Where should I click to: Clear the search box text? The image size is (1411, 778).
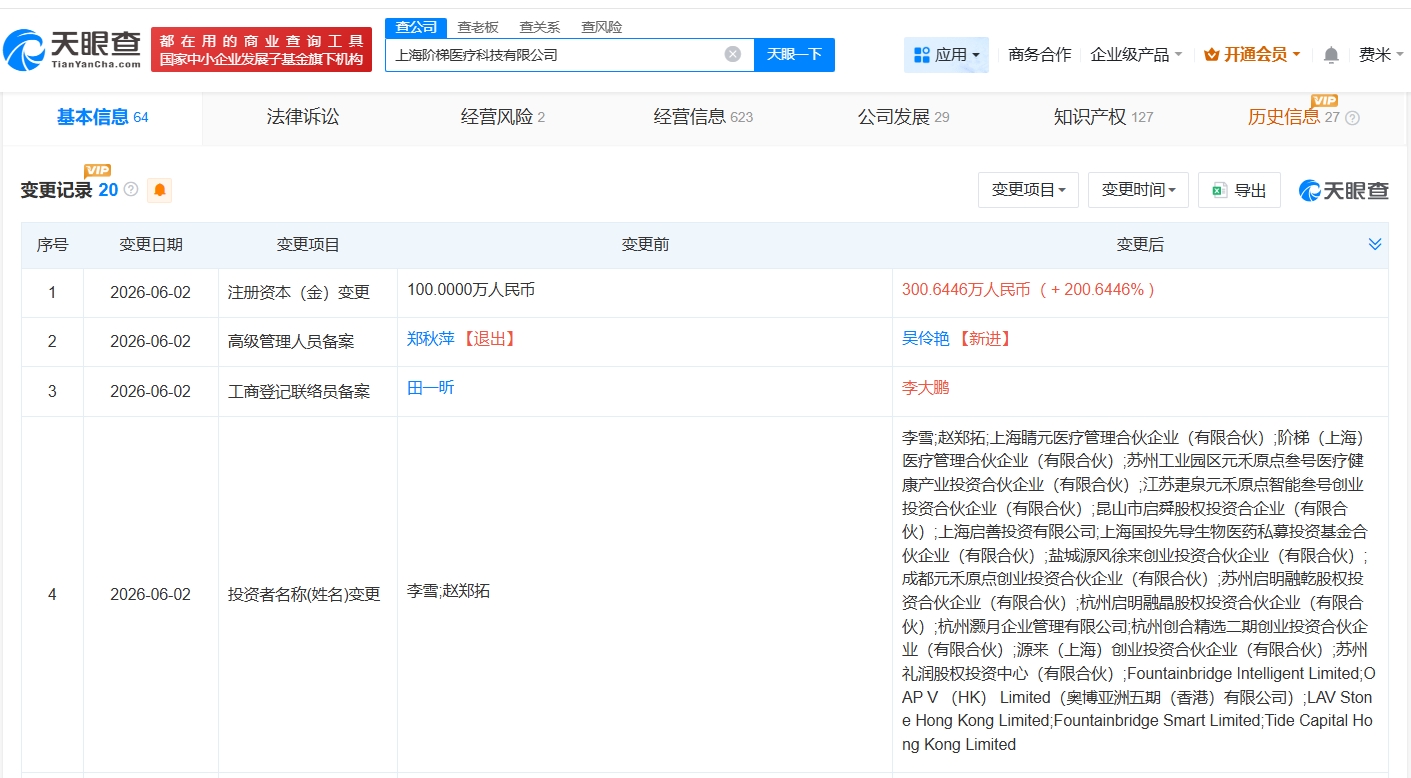[733, 54]
